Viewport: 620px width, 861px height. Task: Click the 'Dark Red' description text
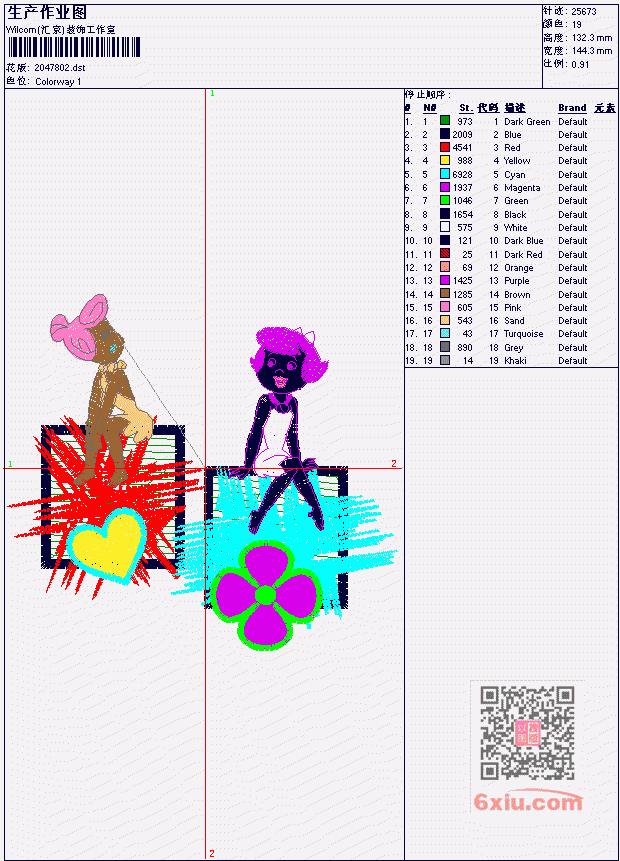(523, 254)
